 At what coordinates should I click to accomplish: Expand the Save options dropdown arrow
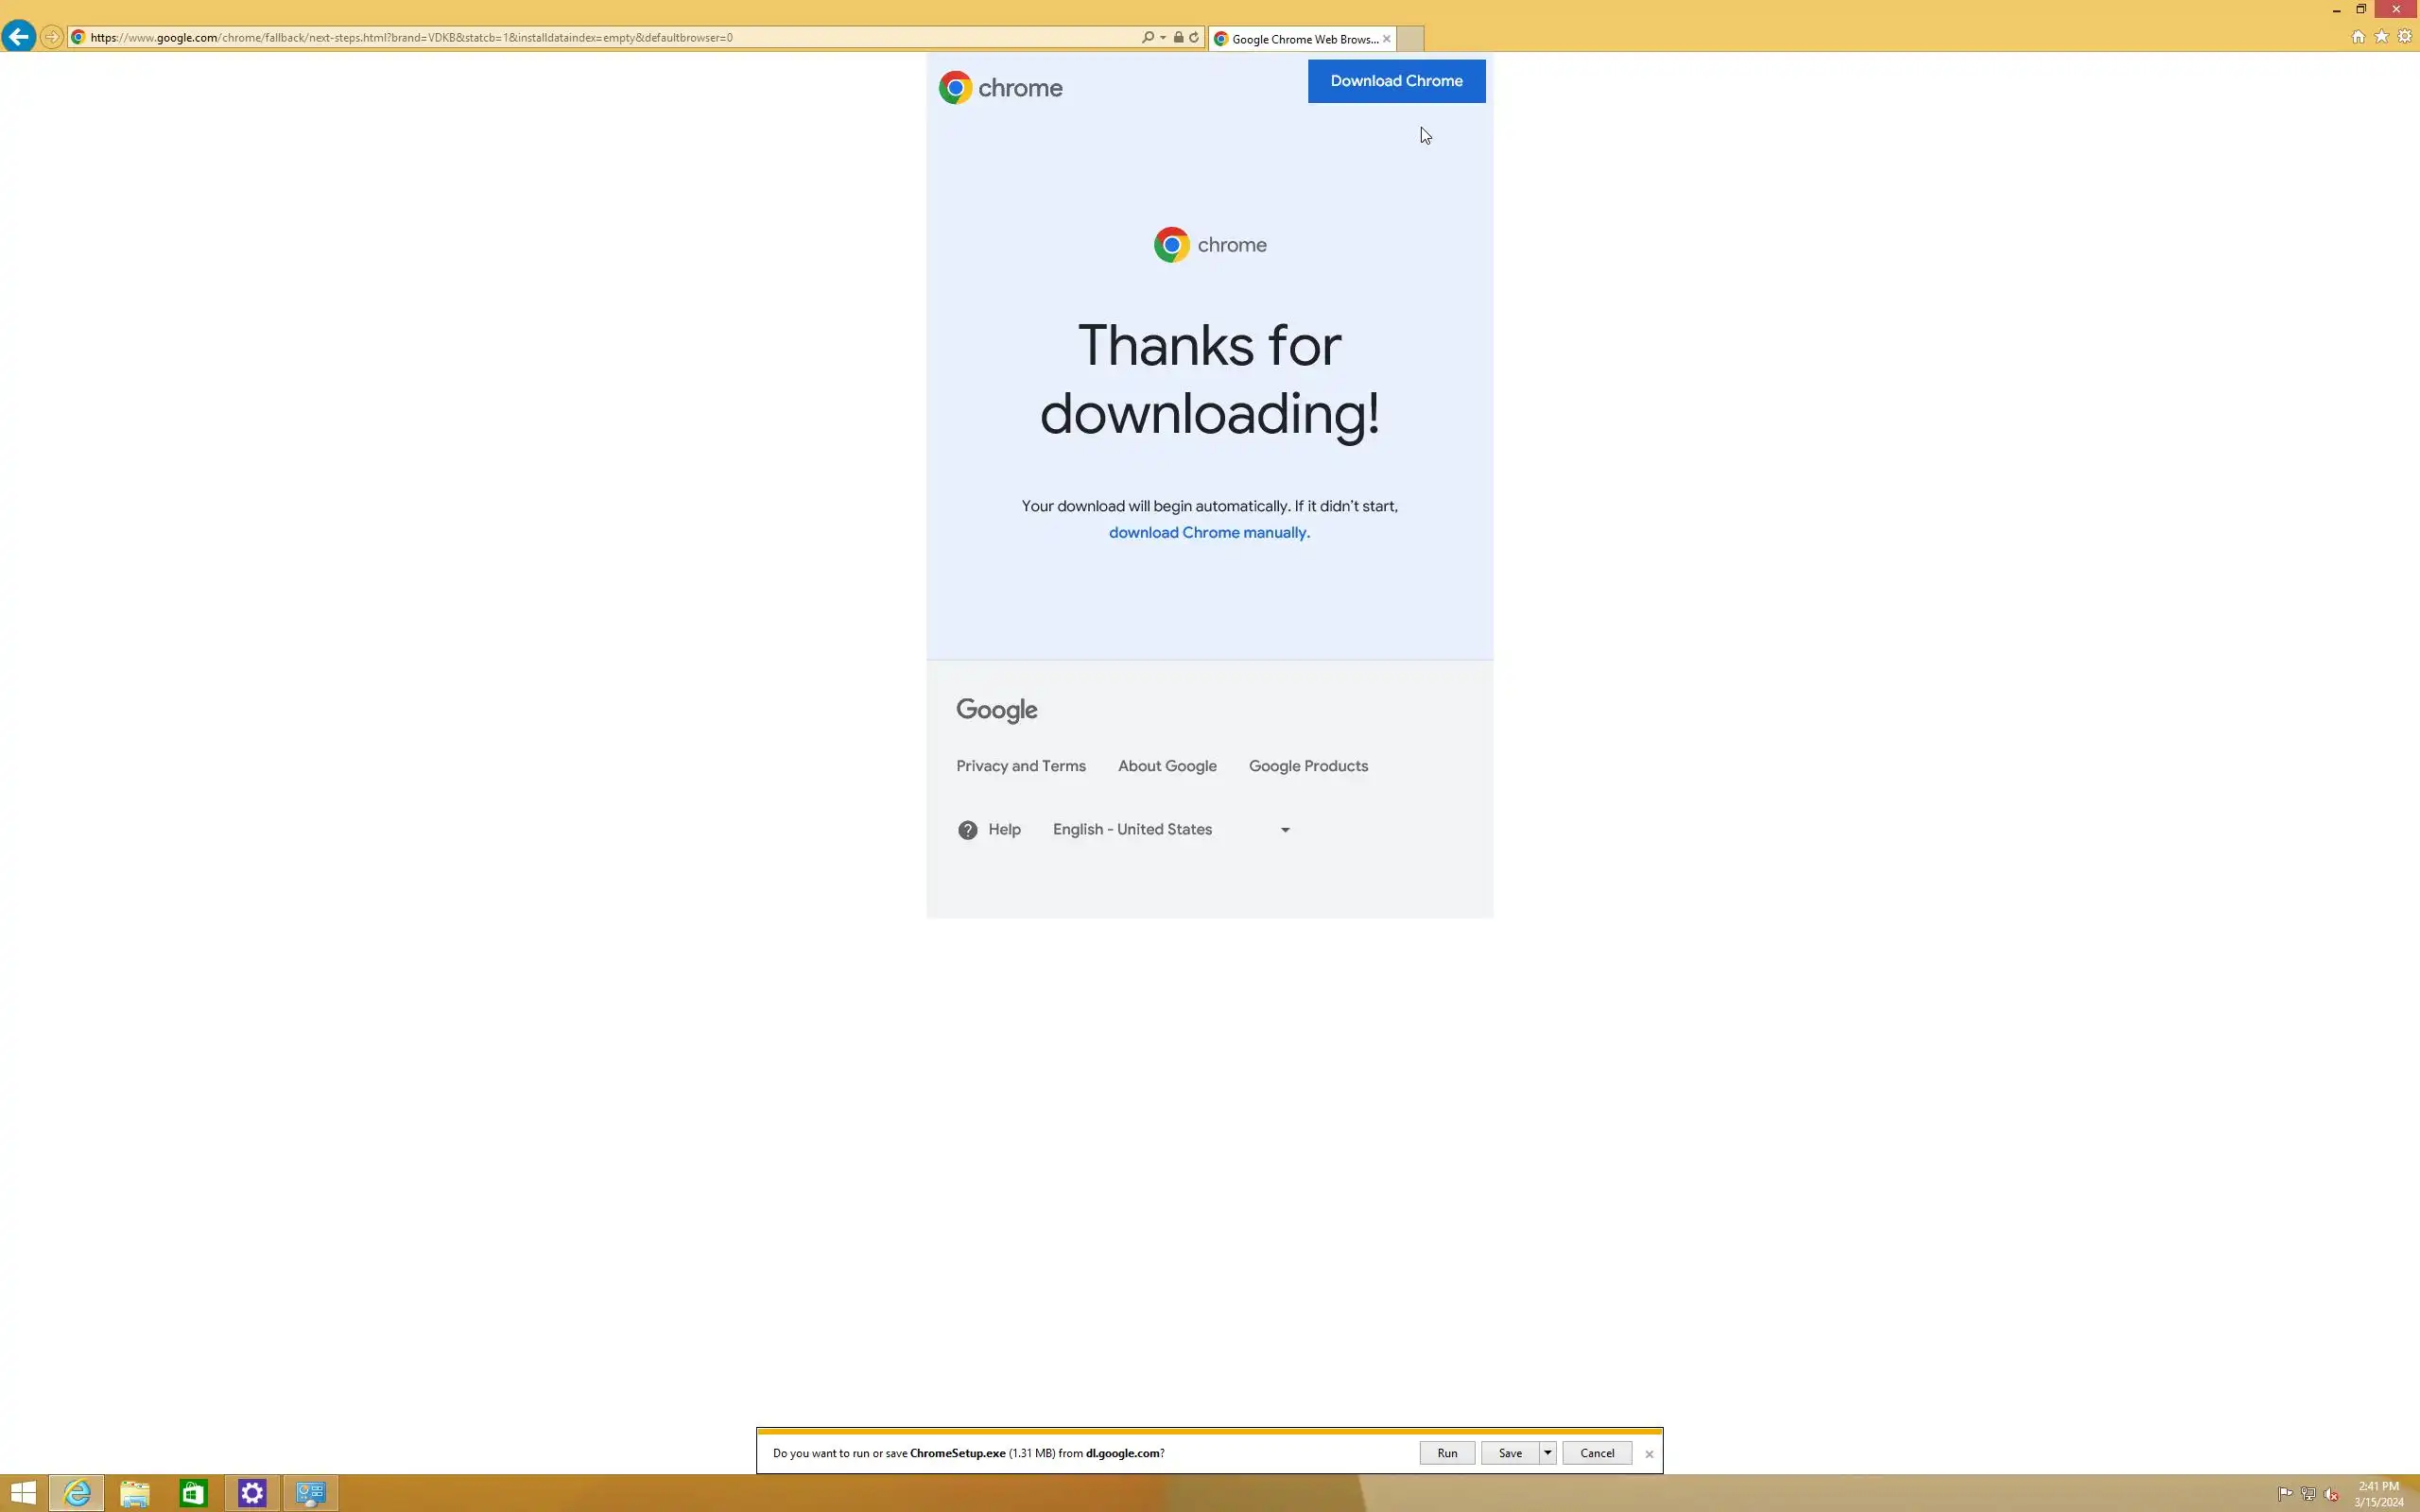1547,1453
